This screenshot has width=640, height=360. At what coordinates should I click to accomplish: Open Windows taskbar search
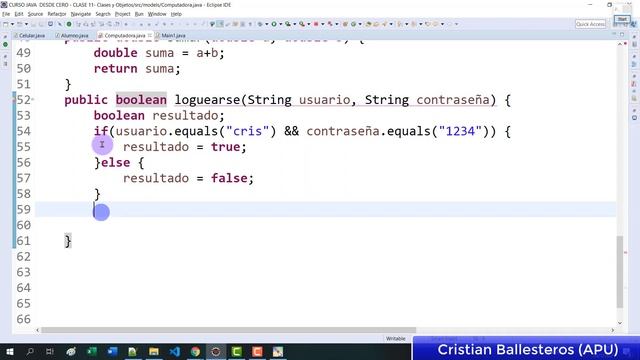pyautogui.click(x=30, y=351)
